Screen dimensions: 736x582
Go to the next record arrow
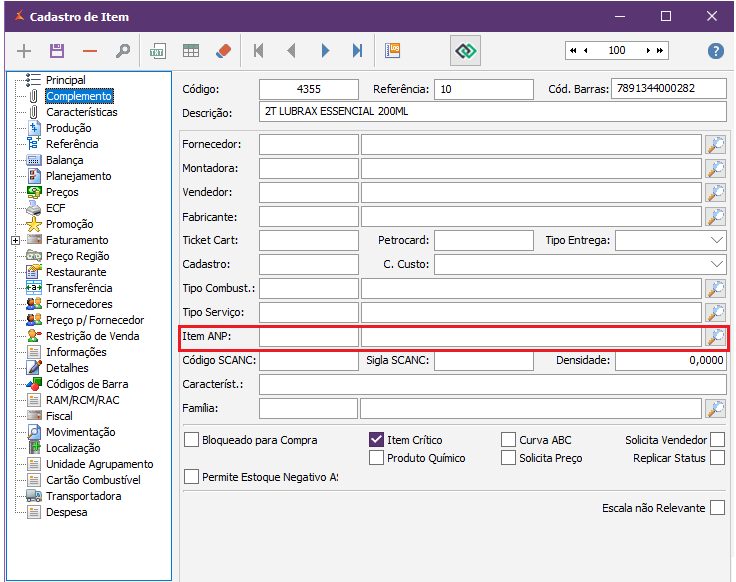[325, 50]
